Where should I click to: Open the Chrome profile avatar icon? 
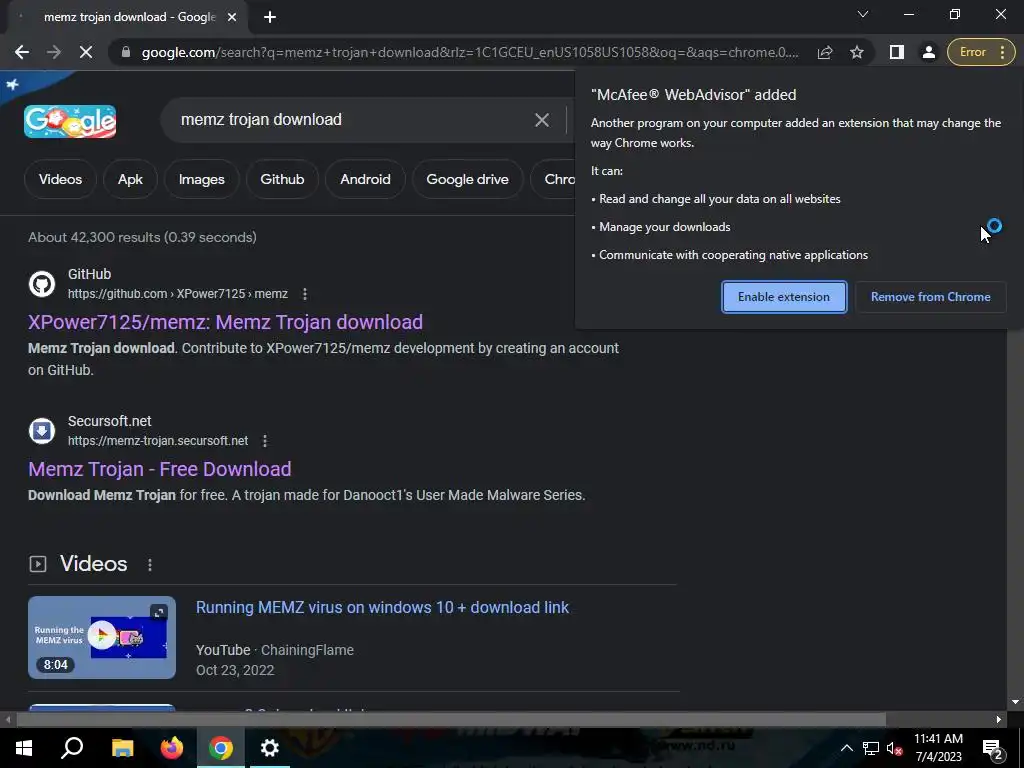tap(929, 52)
